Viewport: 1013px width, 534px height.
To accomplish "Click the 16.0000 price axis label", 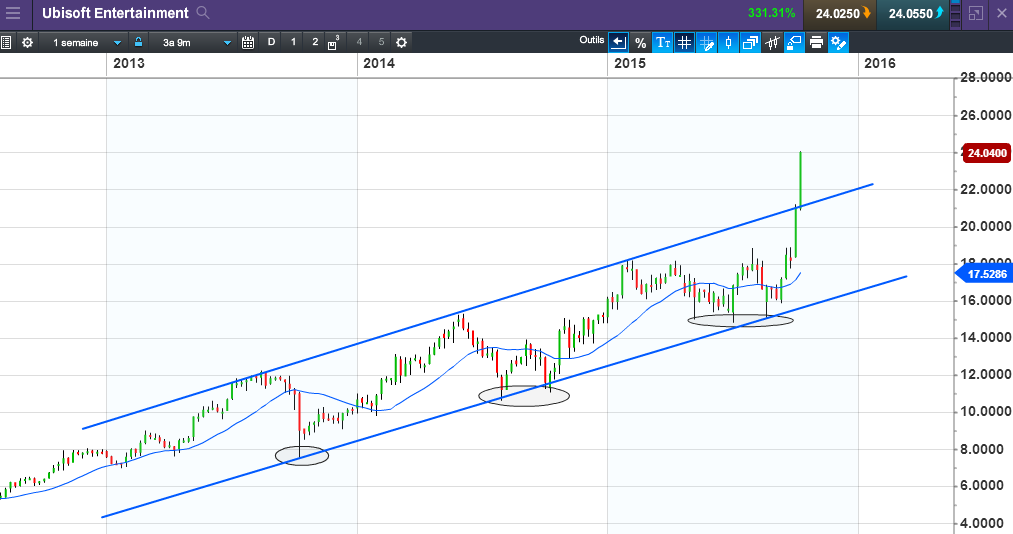I will (x=985, y=300).
